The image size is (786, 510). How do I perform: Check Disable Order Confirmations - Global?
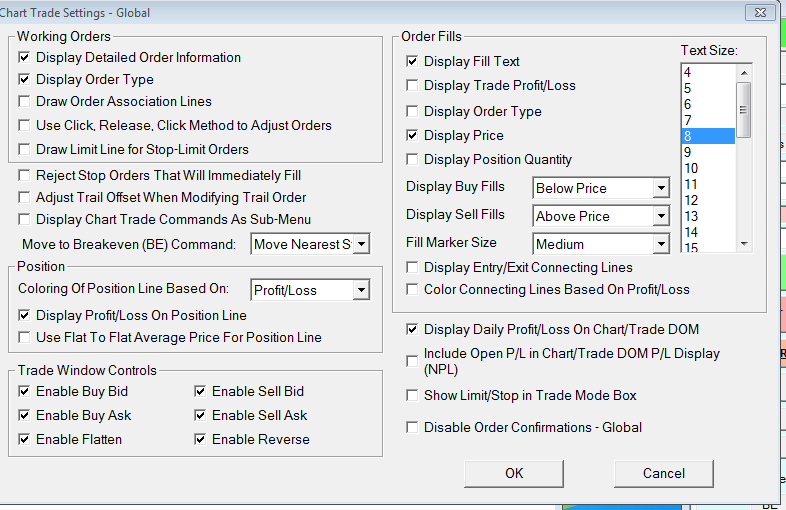pos(412,428)
